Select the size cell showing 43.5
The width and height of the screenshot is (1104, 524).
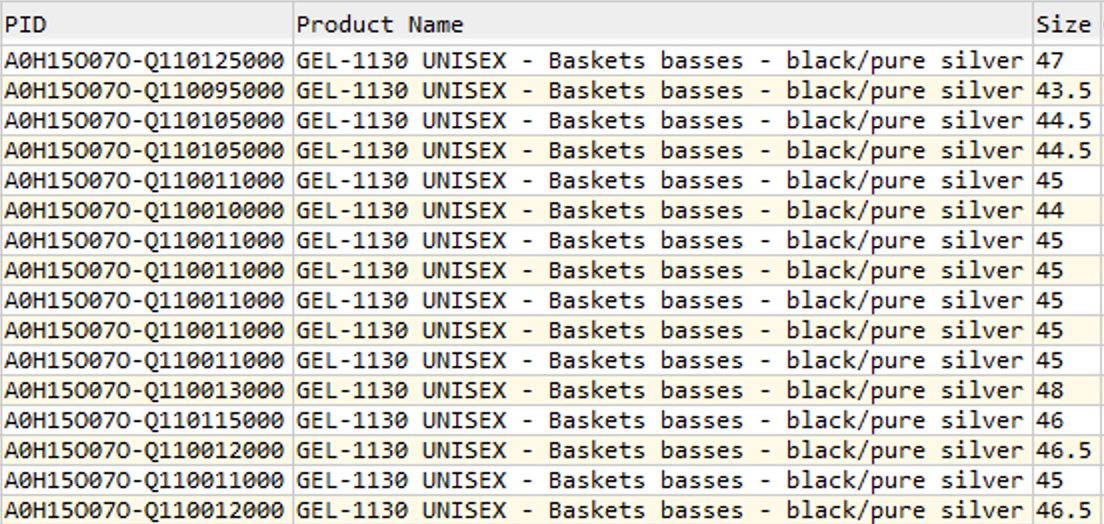1067,91
